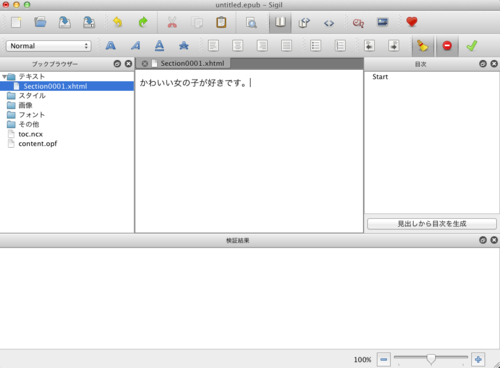The width and height of the screenshot is (500, 368).
Task: Apply bold formatting
Action: point(111,46)
